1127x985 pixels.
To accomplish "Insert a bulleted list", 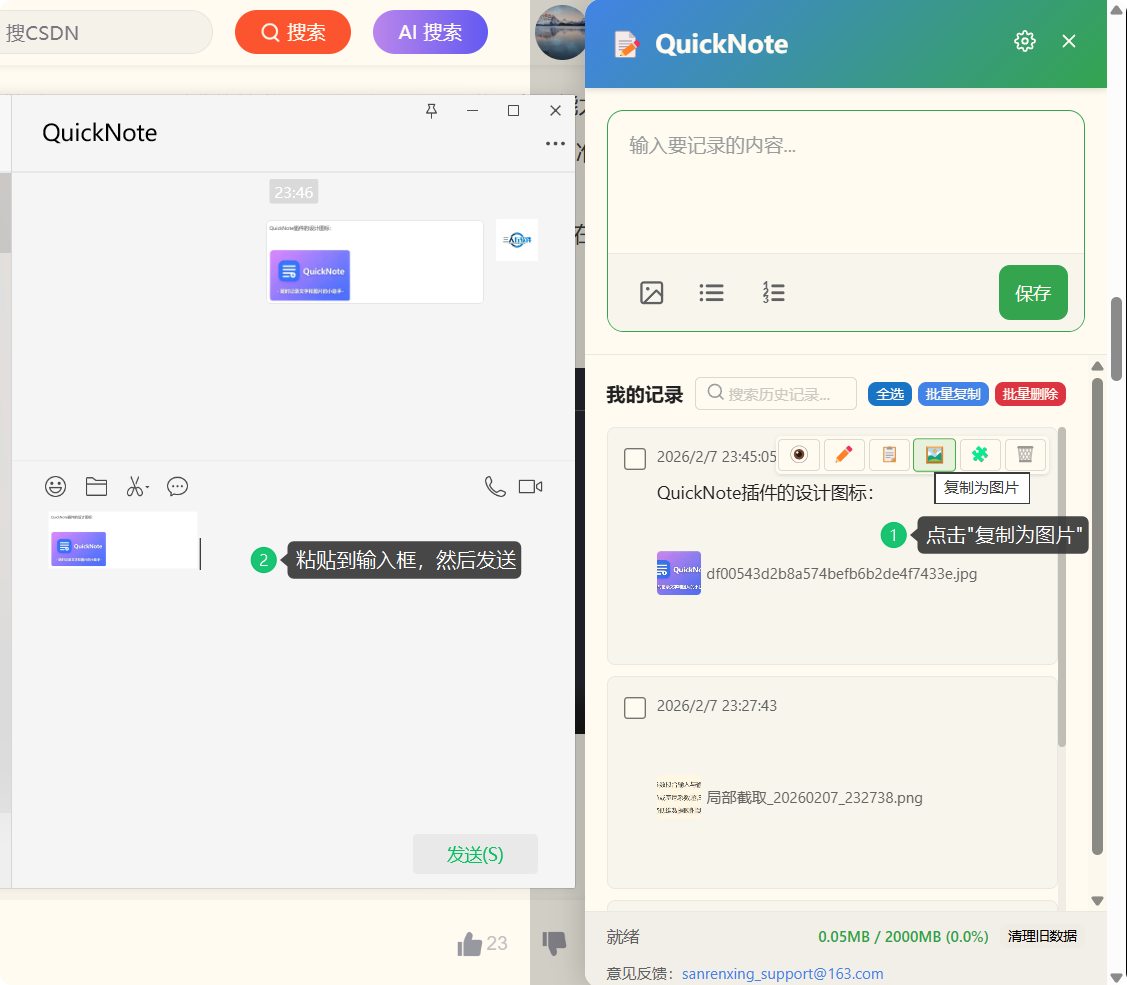I will point(712,293).
